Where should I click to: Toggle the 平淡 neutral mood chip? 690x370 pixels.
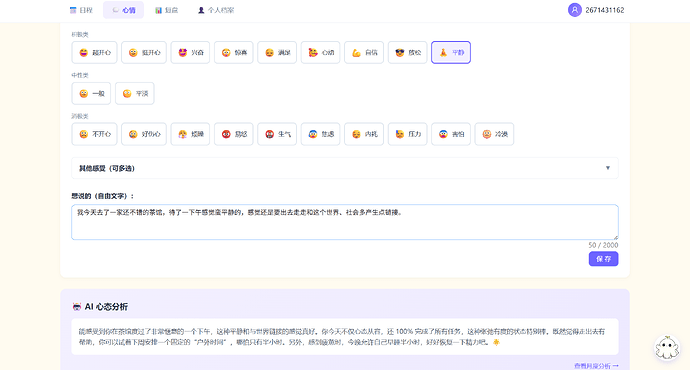pyautogui.click(x=135, y=93)
